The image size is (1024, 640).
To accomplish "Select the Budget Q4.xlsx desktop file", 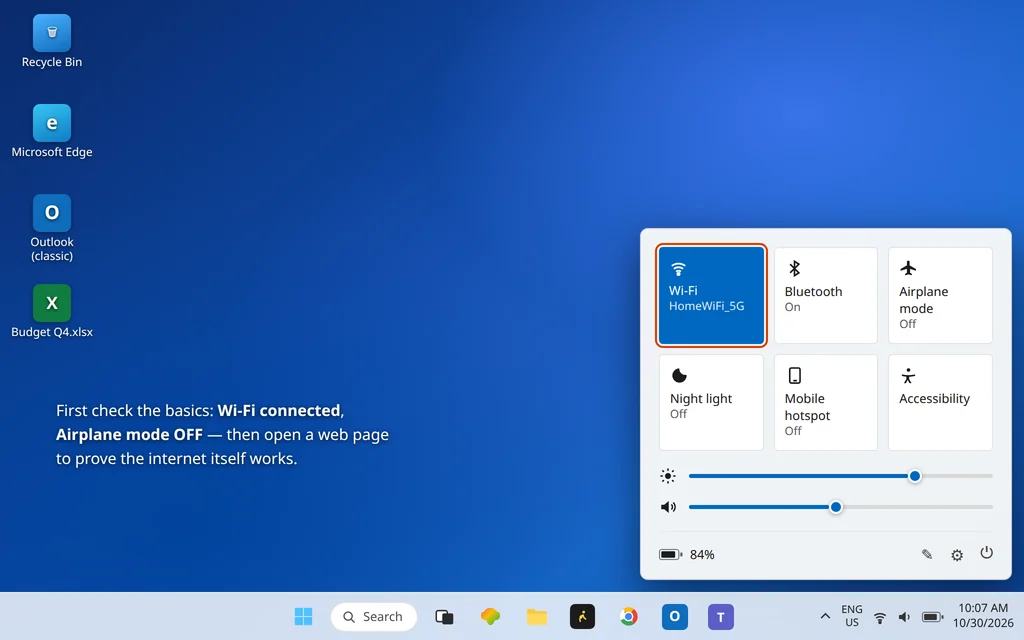I will pyautogui.click(x=52, y=312).
